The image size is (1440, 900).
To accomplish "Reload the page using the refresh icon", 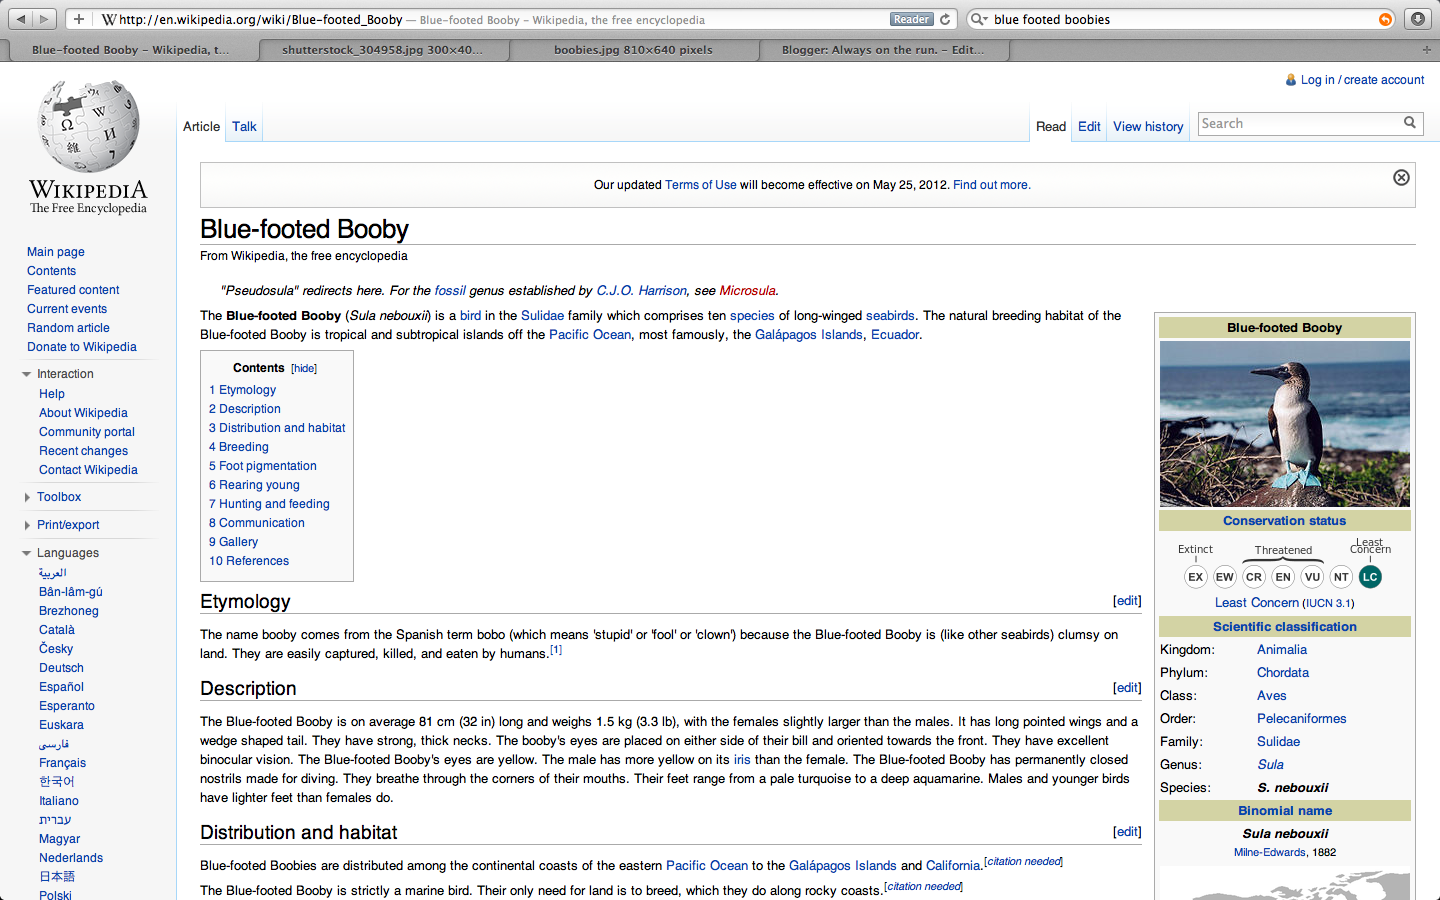I will click(x=945, y=19).
